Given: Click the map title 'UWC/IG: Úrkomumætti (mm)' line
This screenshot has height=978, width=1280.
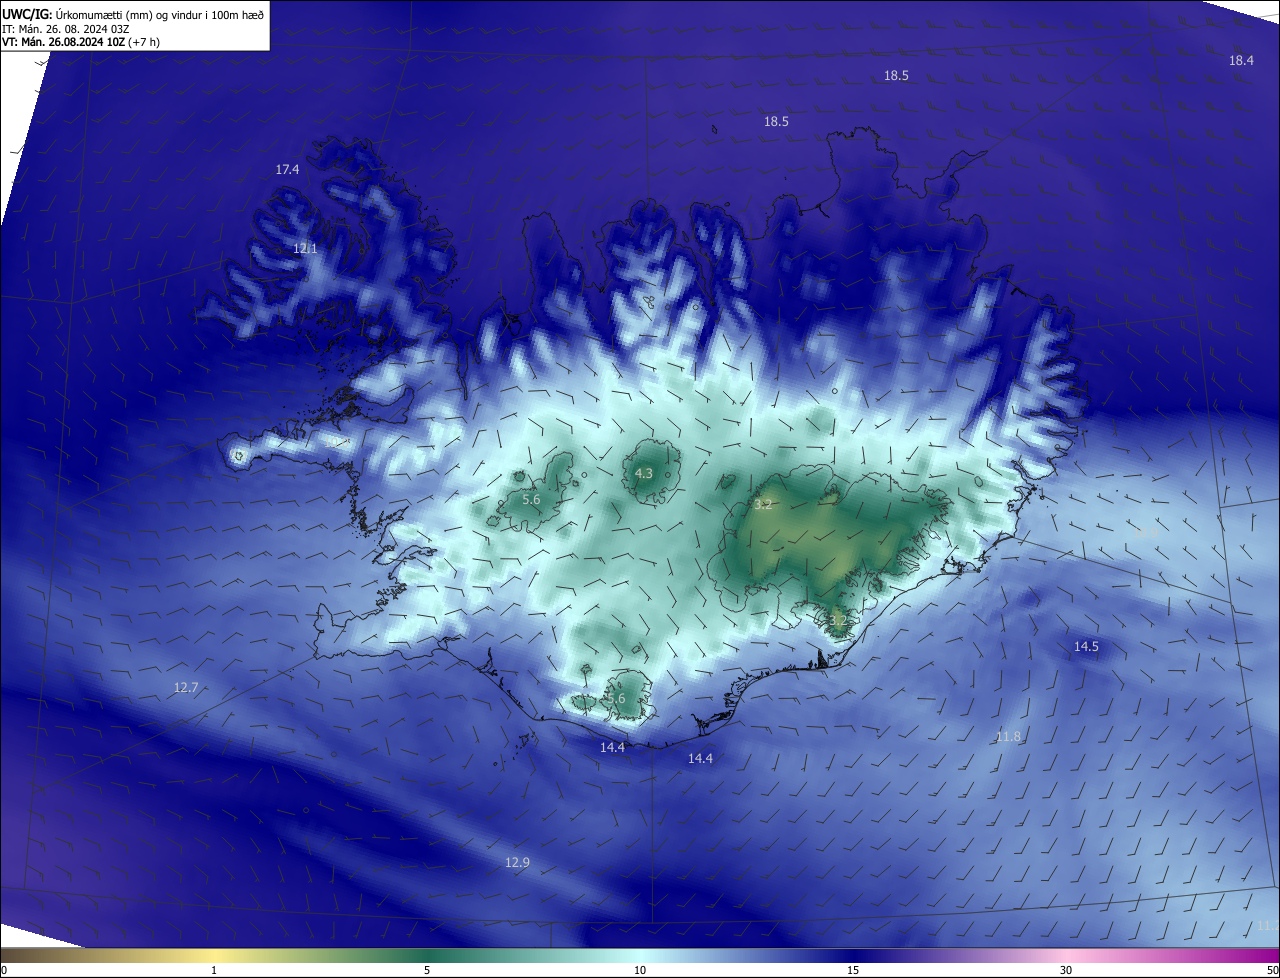Looking at the screenshot, I should click(134, 14).
